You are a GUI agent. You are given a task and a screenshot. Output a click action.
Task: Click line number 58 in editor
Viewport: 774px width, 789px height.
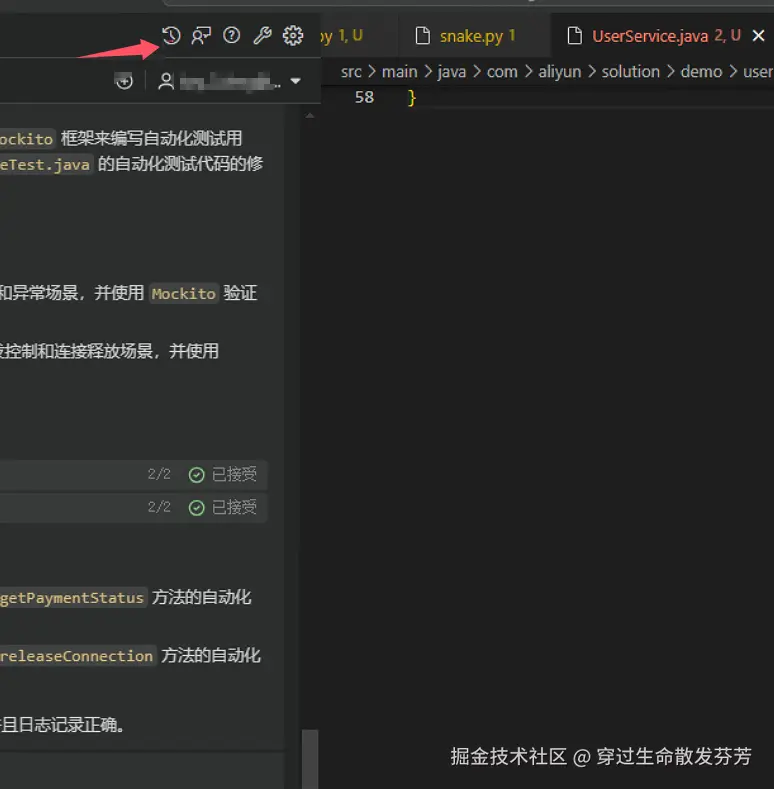[x=364, y=97]
